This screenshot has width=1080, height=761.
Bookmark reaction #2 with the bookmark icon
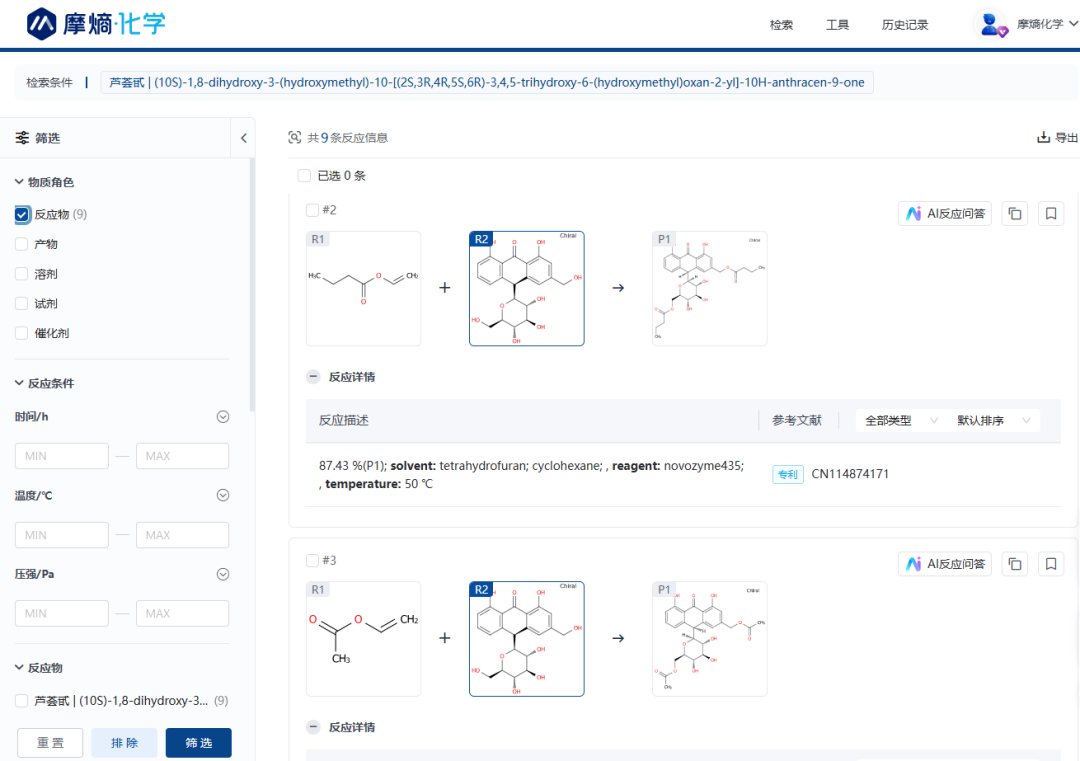click(1051, 213)
